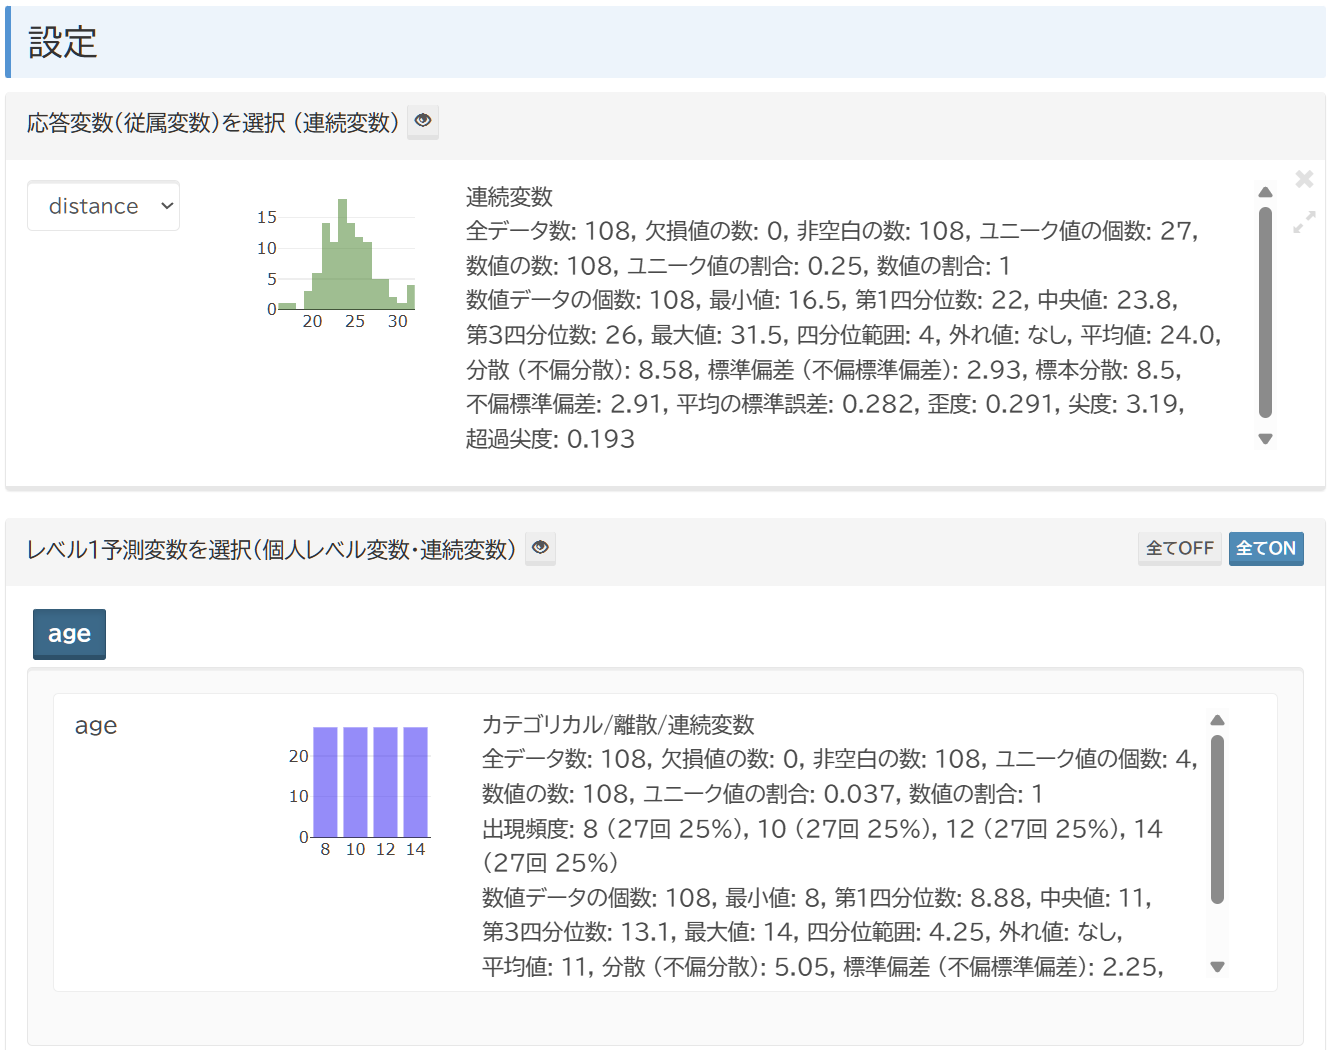Expand distance panel with diagonal arrows icon
Screen dimensions: 1327x1050
click(1304, 222)
